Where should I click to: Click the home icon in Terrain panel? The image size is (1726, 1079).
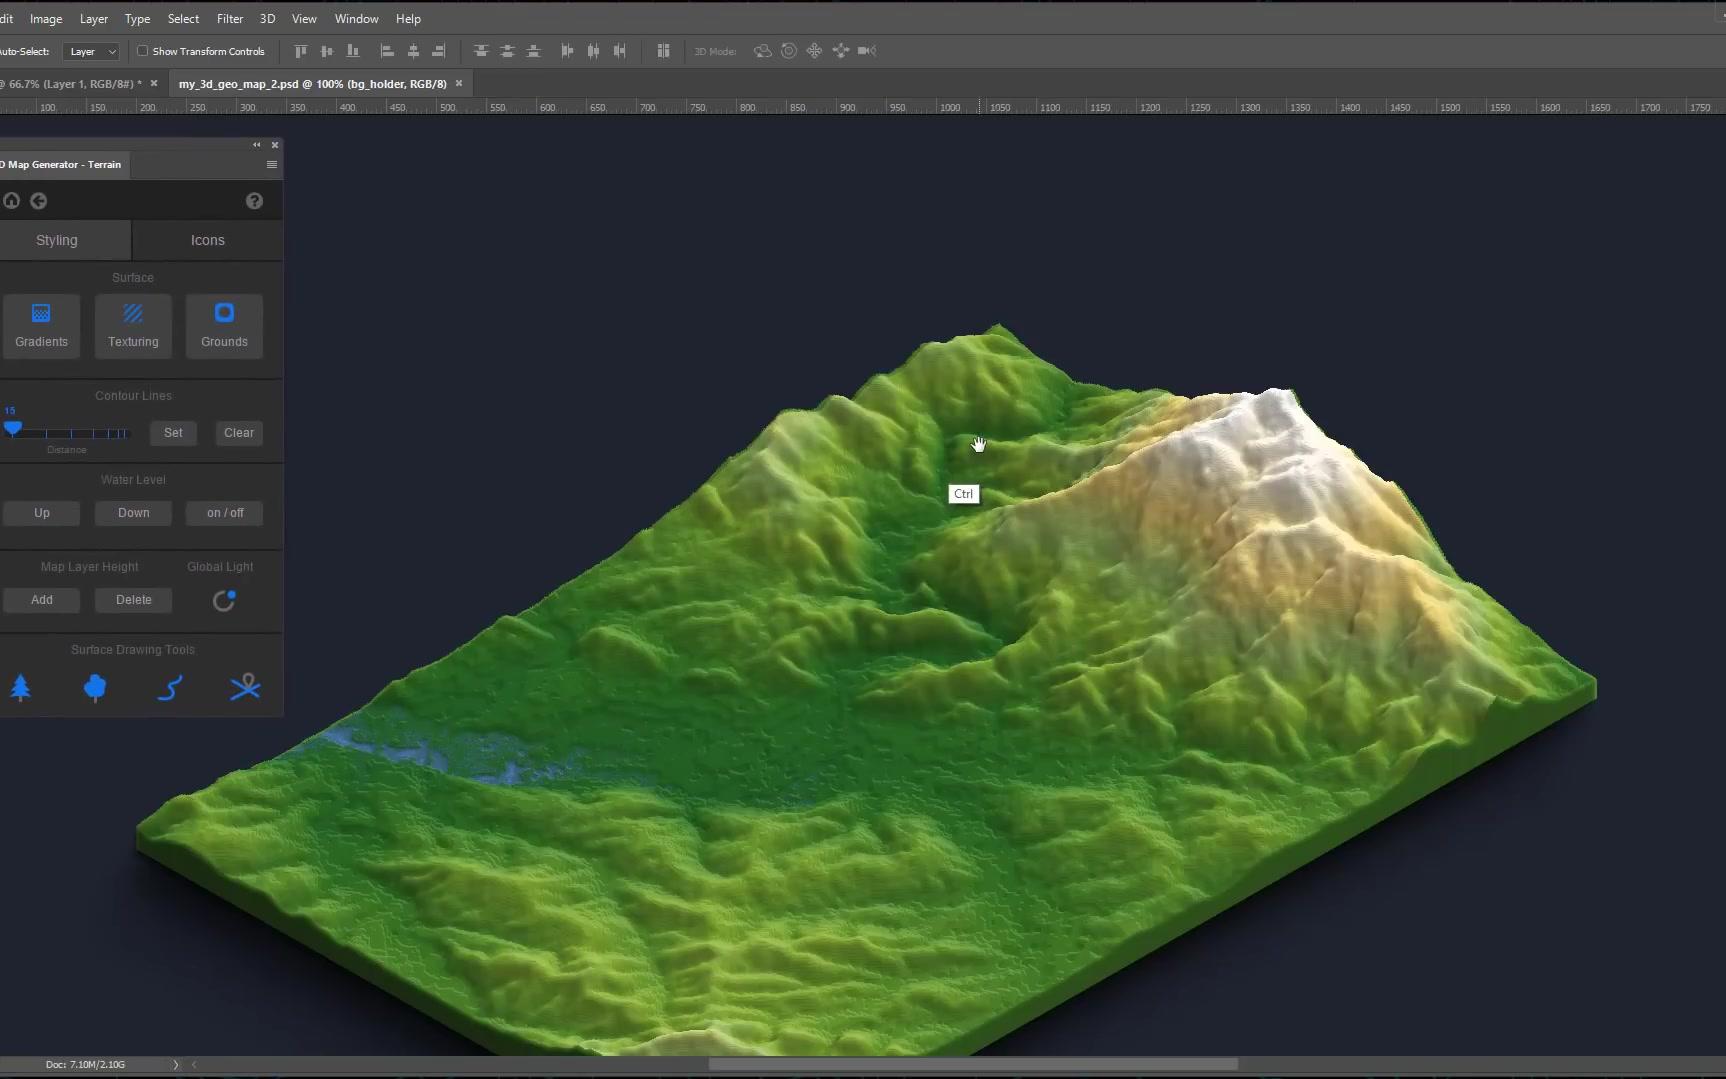point(11,201)
